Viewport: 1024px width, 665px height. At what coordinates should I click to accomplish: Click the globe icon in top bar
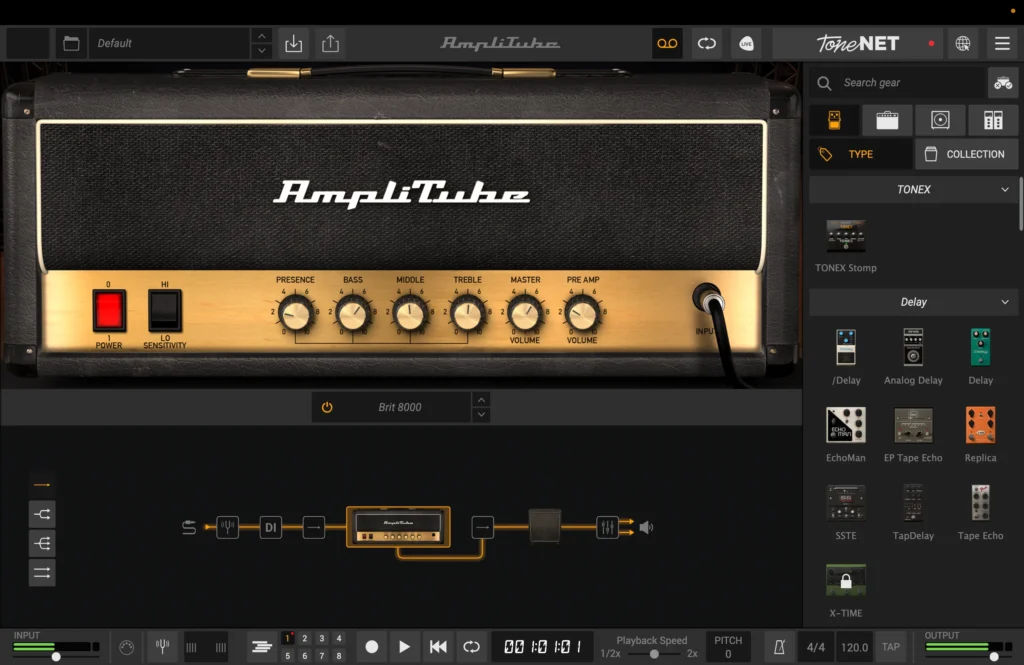coord(963,44)
